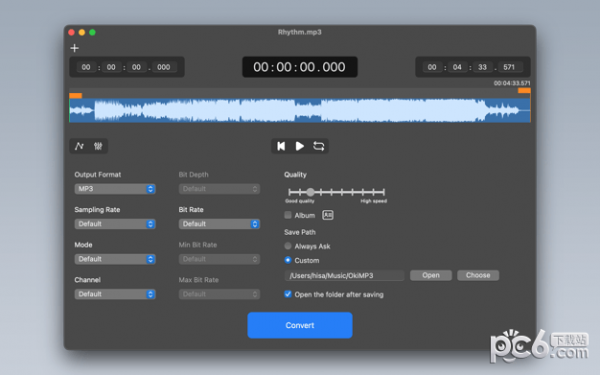Screen dimensions: 600x375
Task: Skip back to the start of track
Action: [x=281, y=146]
